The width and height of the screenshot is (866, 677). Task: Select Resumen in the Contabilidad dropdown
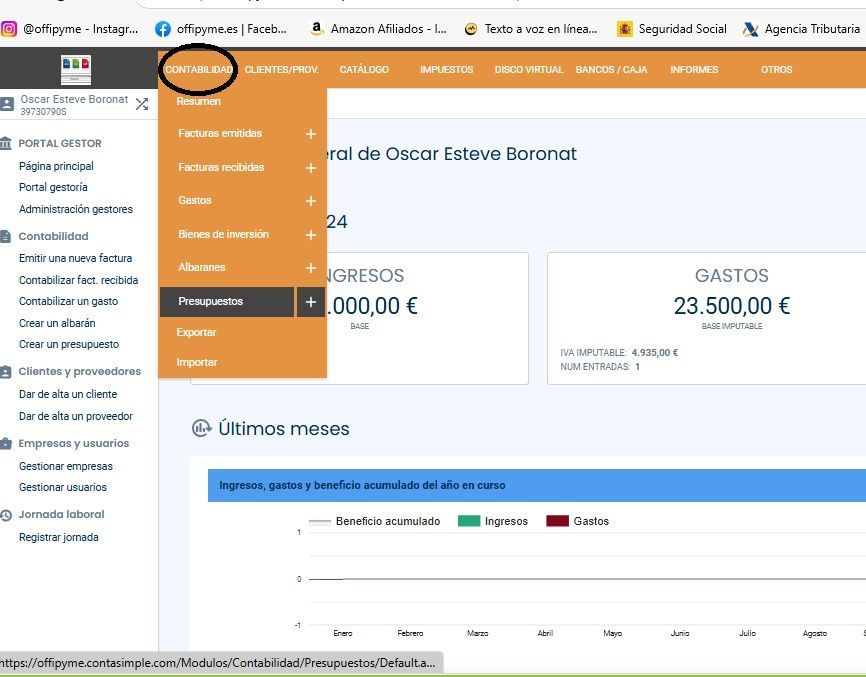tap(198, 101)
